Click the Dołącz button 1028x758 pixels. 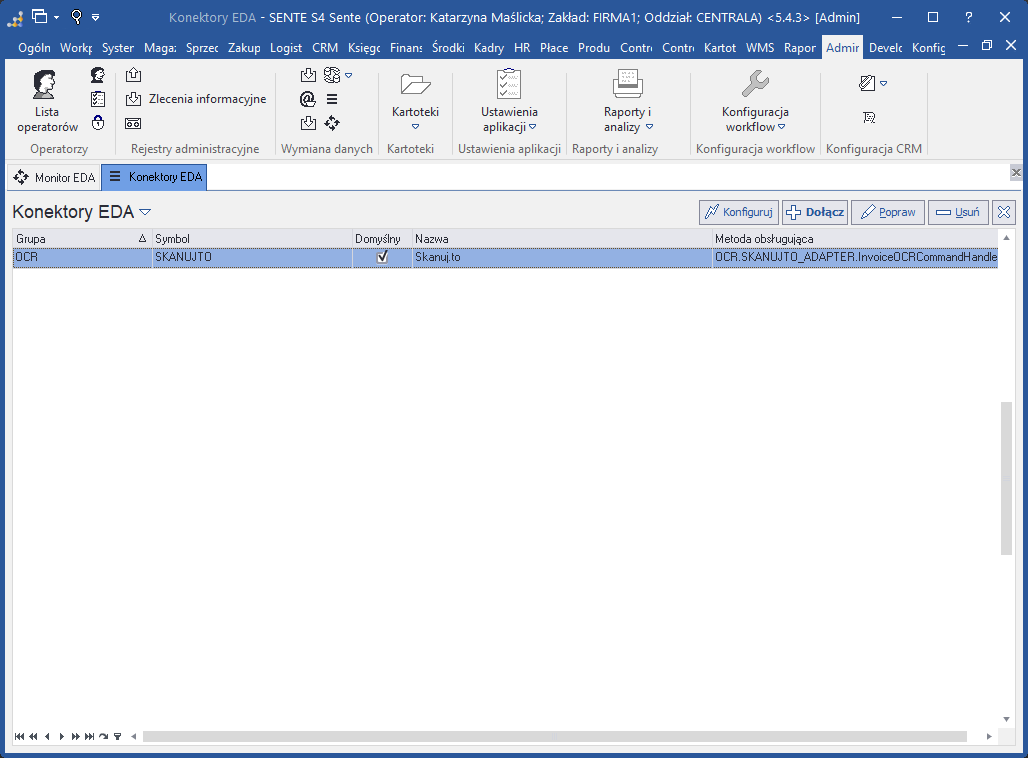click(816, 212)
